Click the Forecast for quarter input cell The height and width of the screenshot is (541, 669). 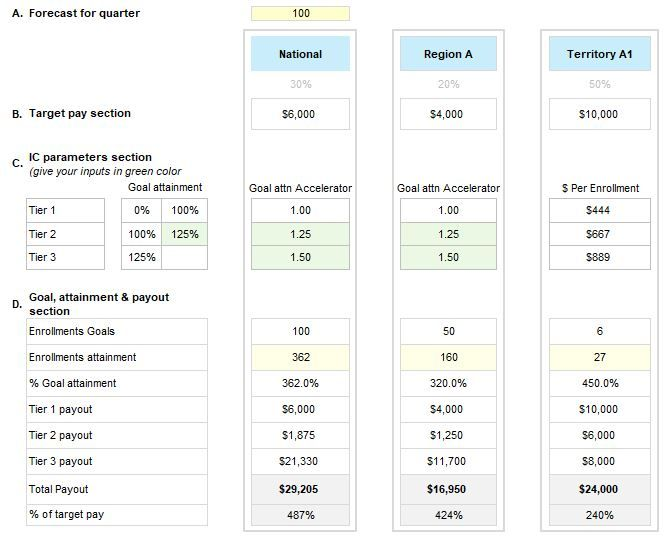point(300,14)
